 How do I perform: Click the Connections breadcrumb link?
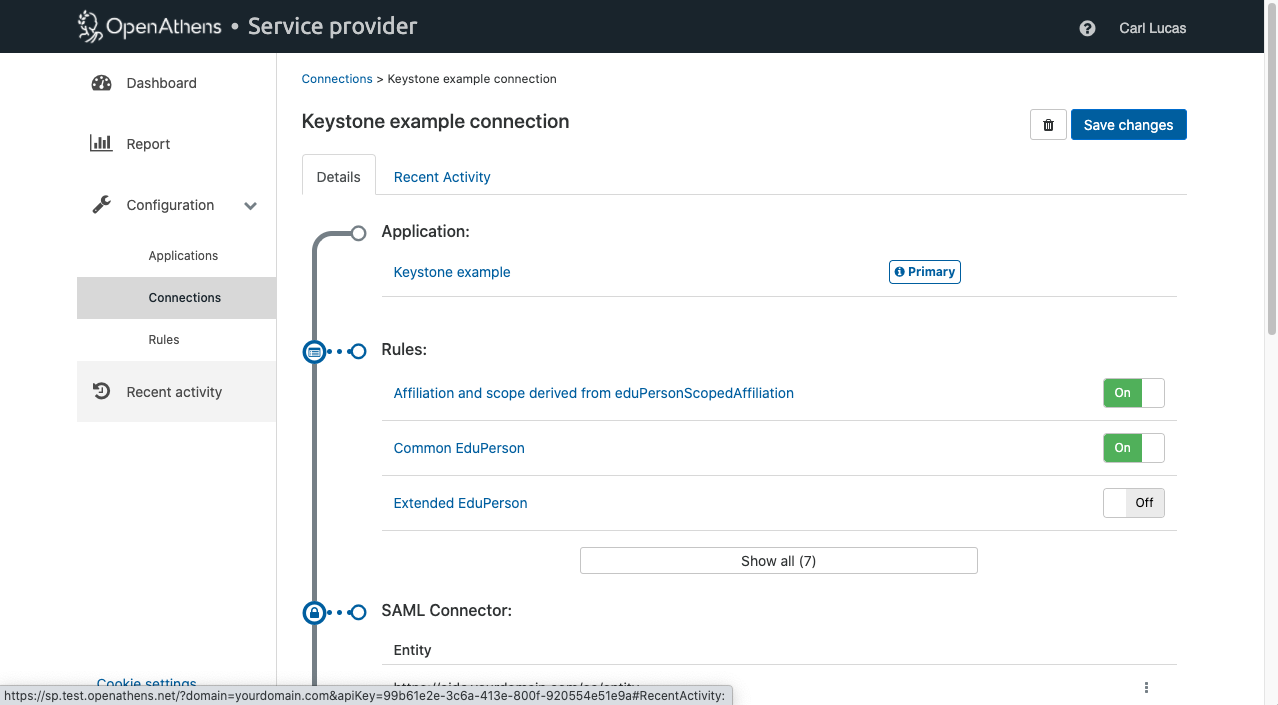tap(337, 79)
